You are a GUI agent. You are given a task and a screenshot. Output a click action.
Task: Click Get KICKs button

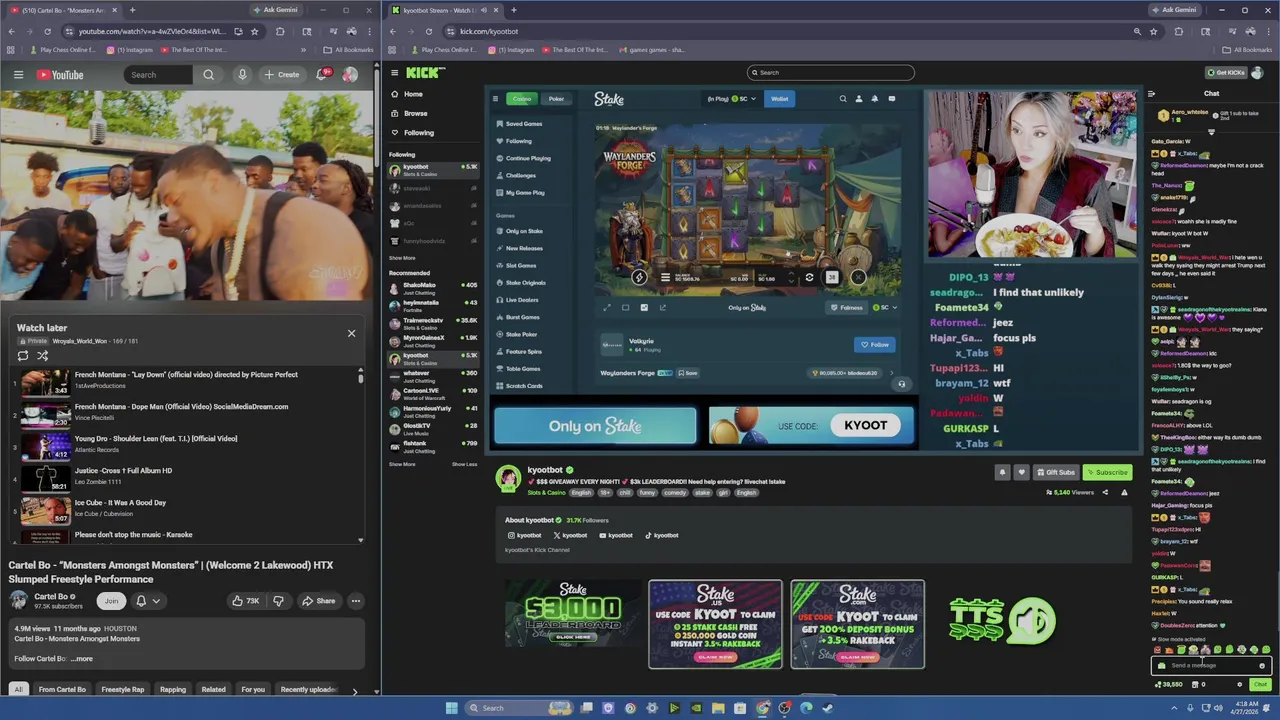click(x=1226, y=72)
